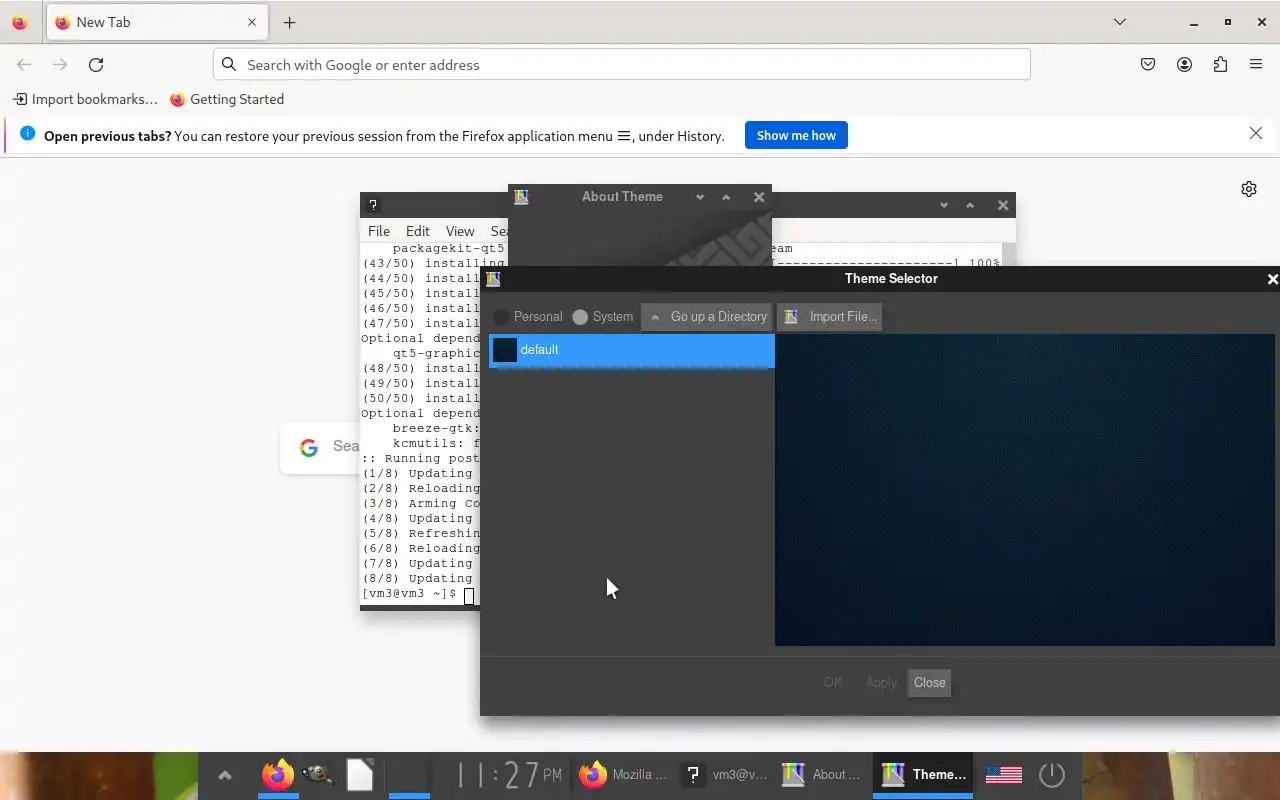Open the Edit menu in terminal

(418, 231)
